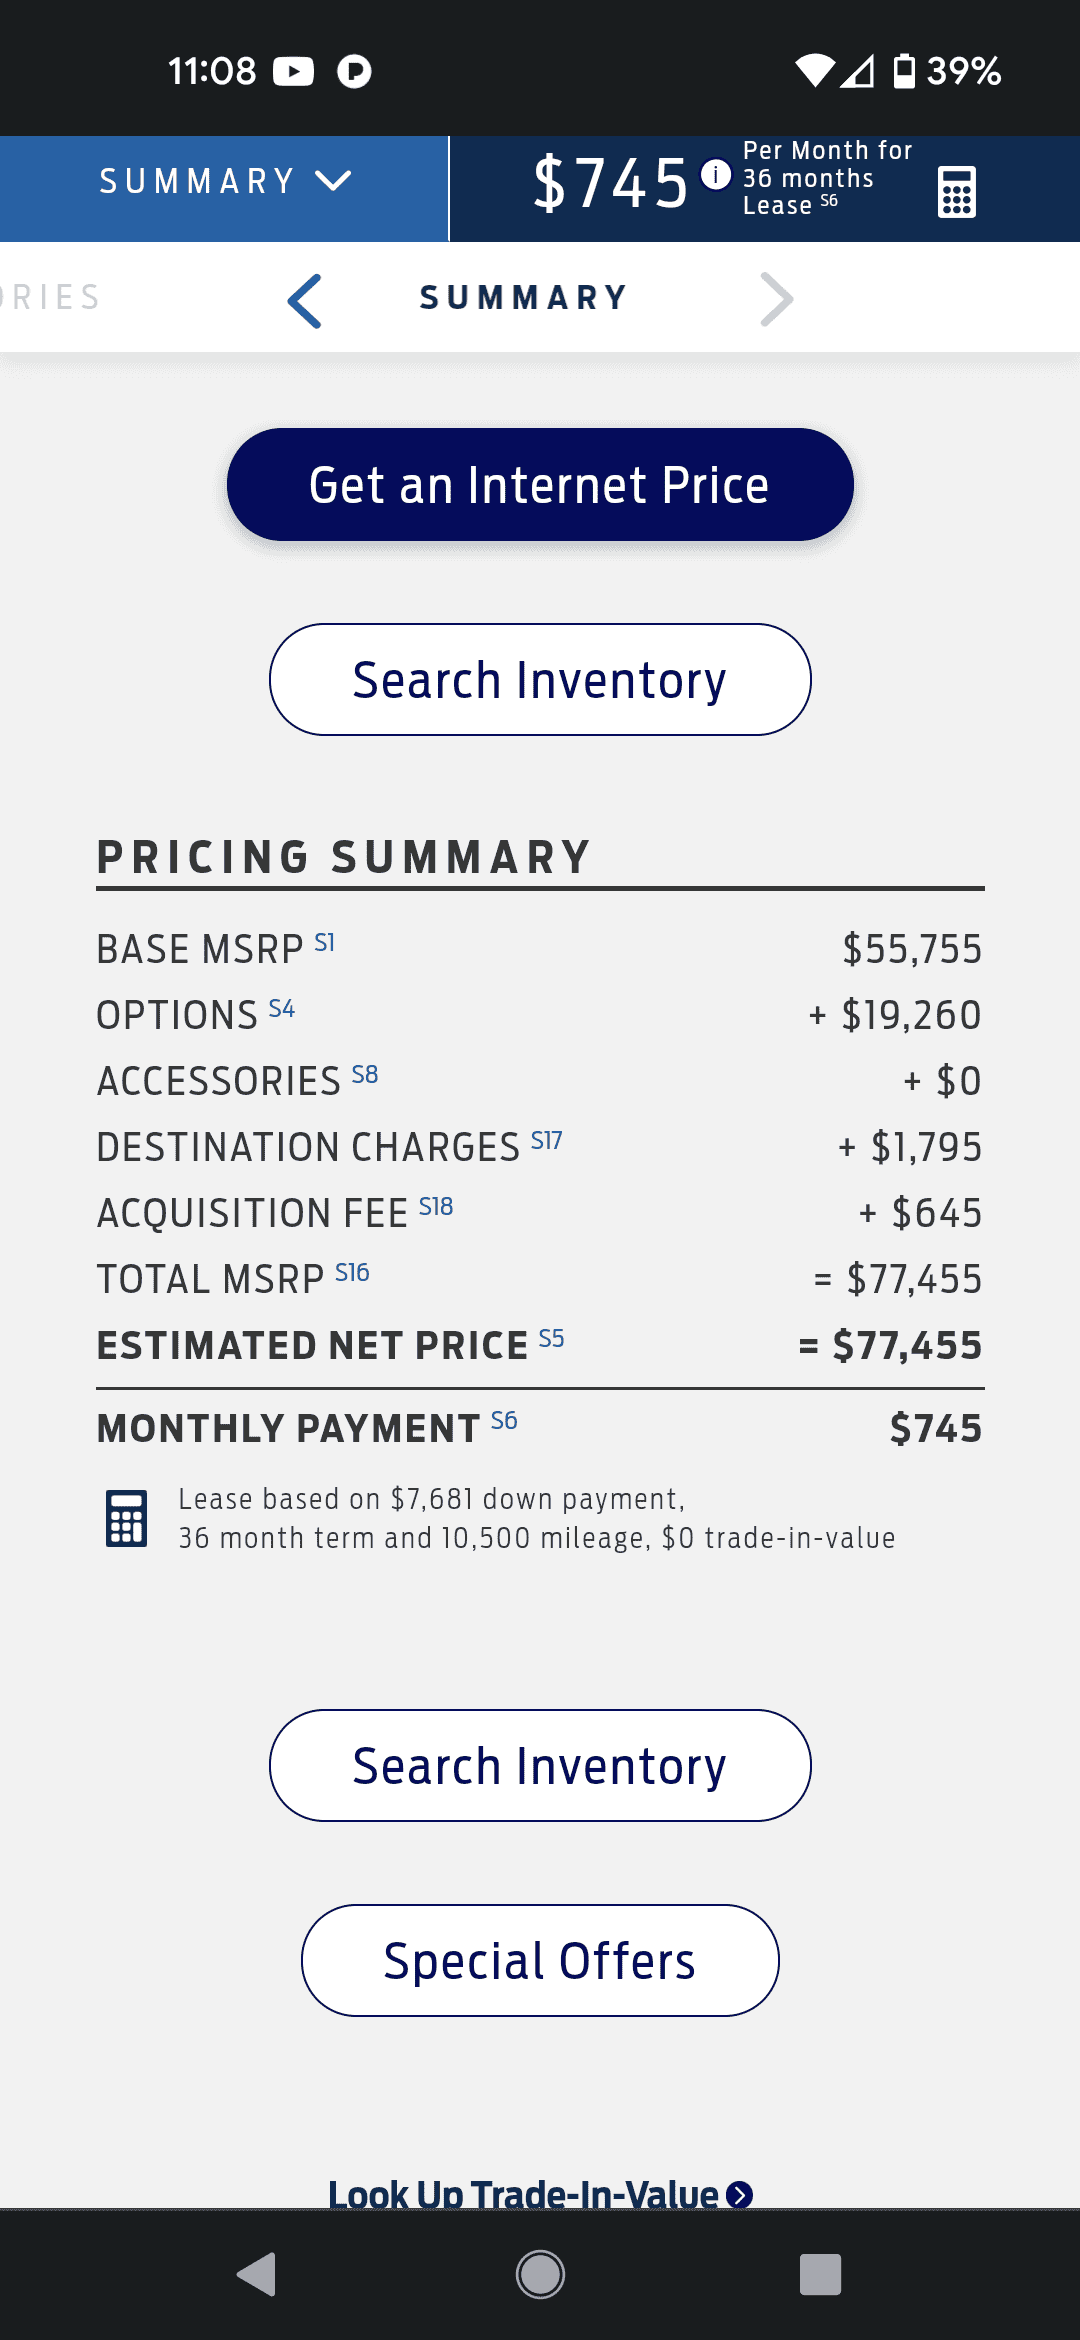Open the payment calculator icon in header
Viewport: 1080px width, 2340px height.
coord(957,191)
